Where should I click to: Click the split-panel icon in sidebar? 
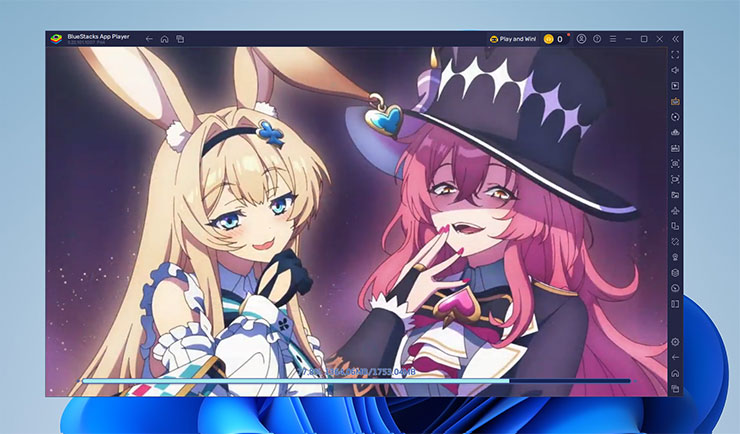(x=675, y=304)
